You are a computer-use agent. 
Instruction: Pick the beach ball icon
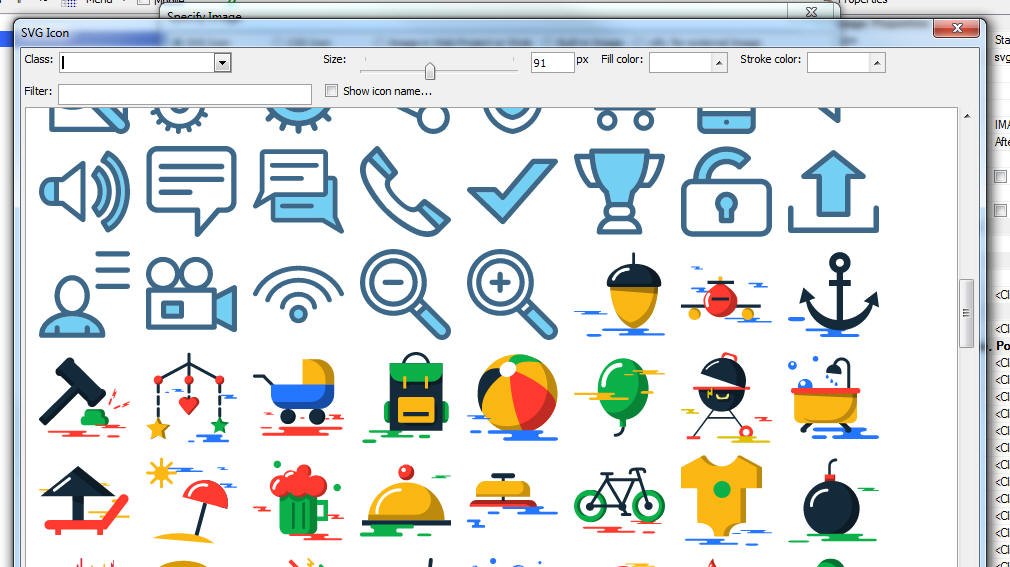point(512,398)
